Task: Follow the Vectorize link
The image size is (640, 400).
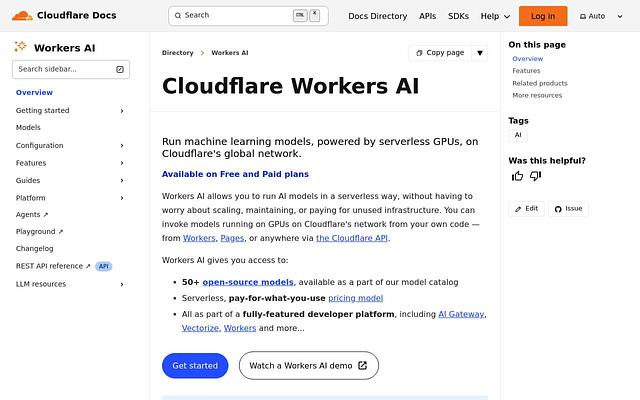Action: click(200, 328)
